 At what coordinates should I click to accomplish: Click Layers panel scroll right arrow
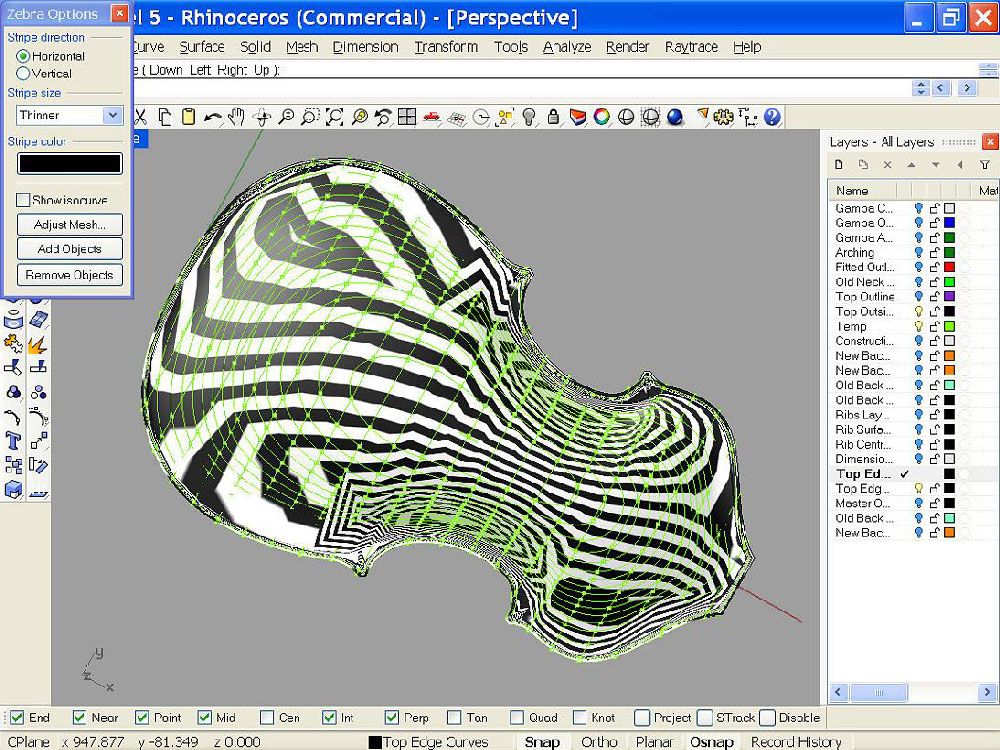987,692
